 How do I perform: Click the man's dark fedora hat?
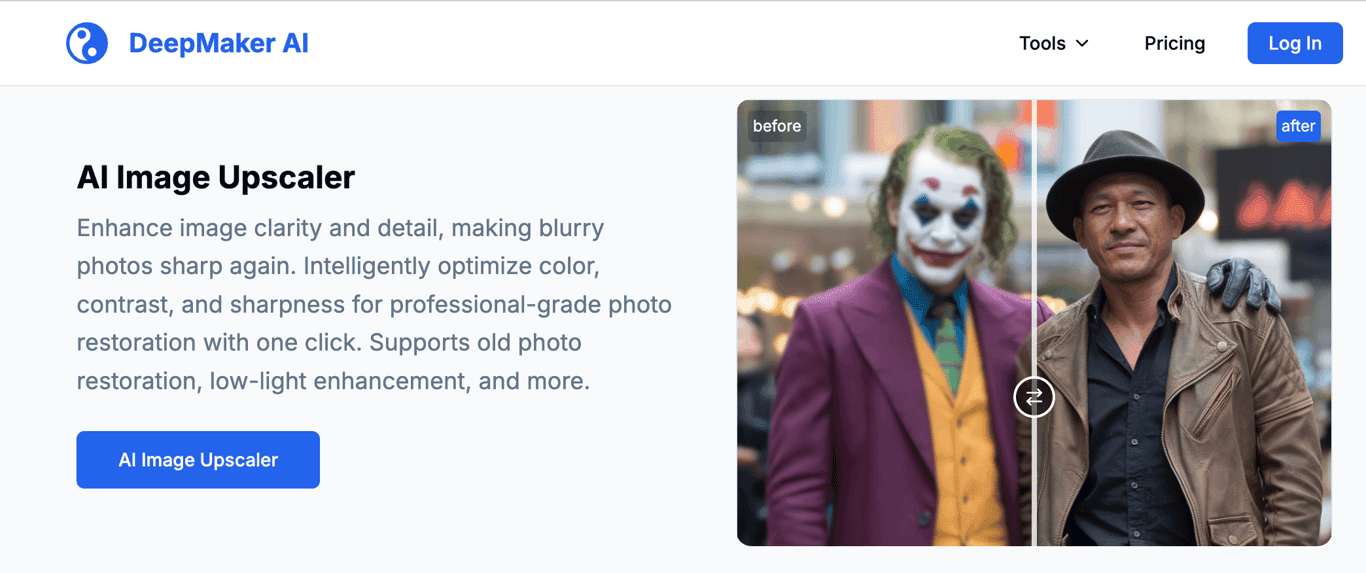[1124, 180]
